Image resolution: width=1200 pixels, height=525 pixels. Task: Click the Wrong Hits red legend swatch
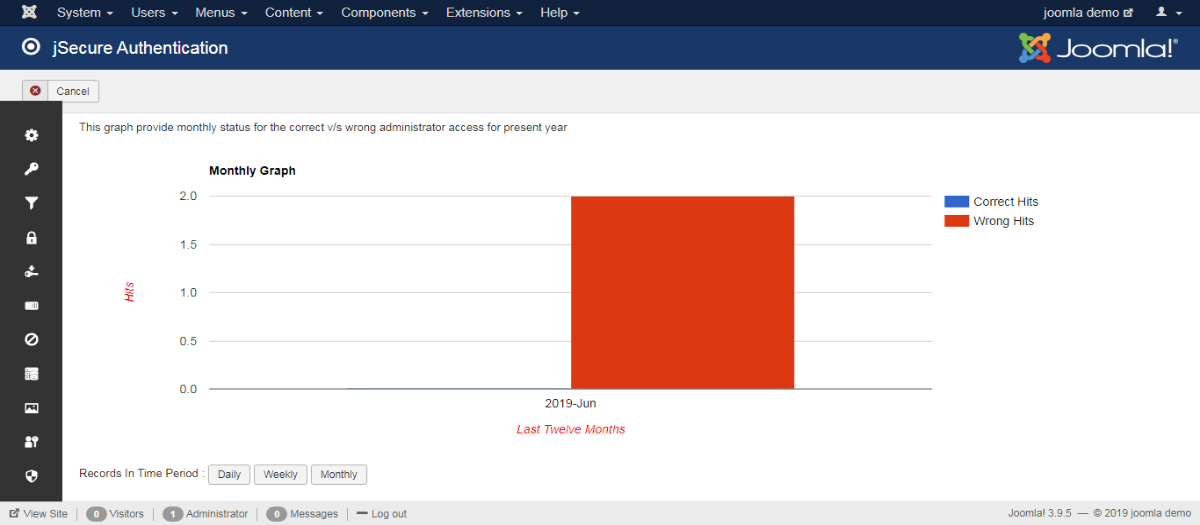(957, 221)
